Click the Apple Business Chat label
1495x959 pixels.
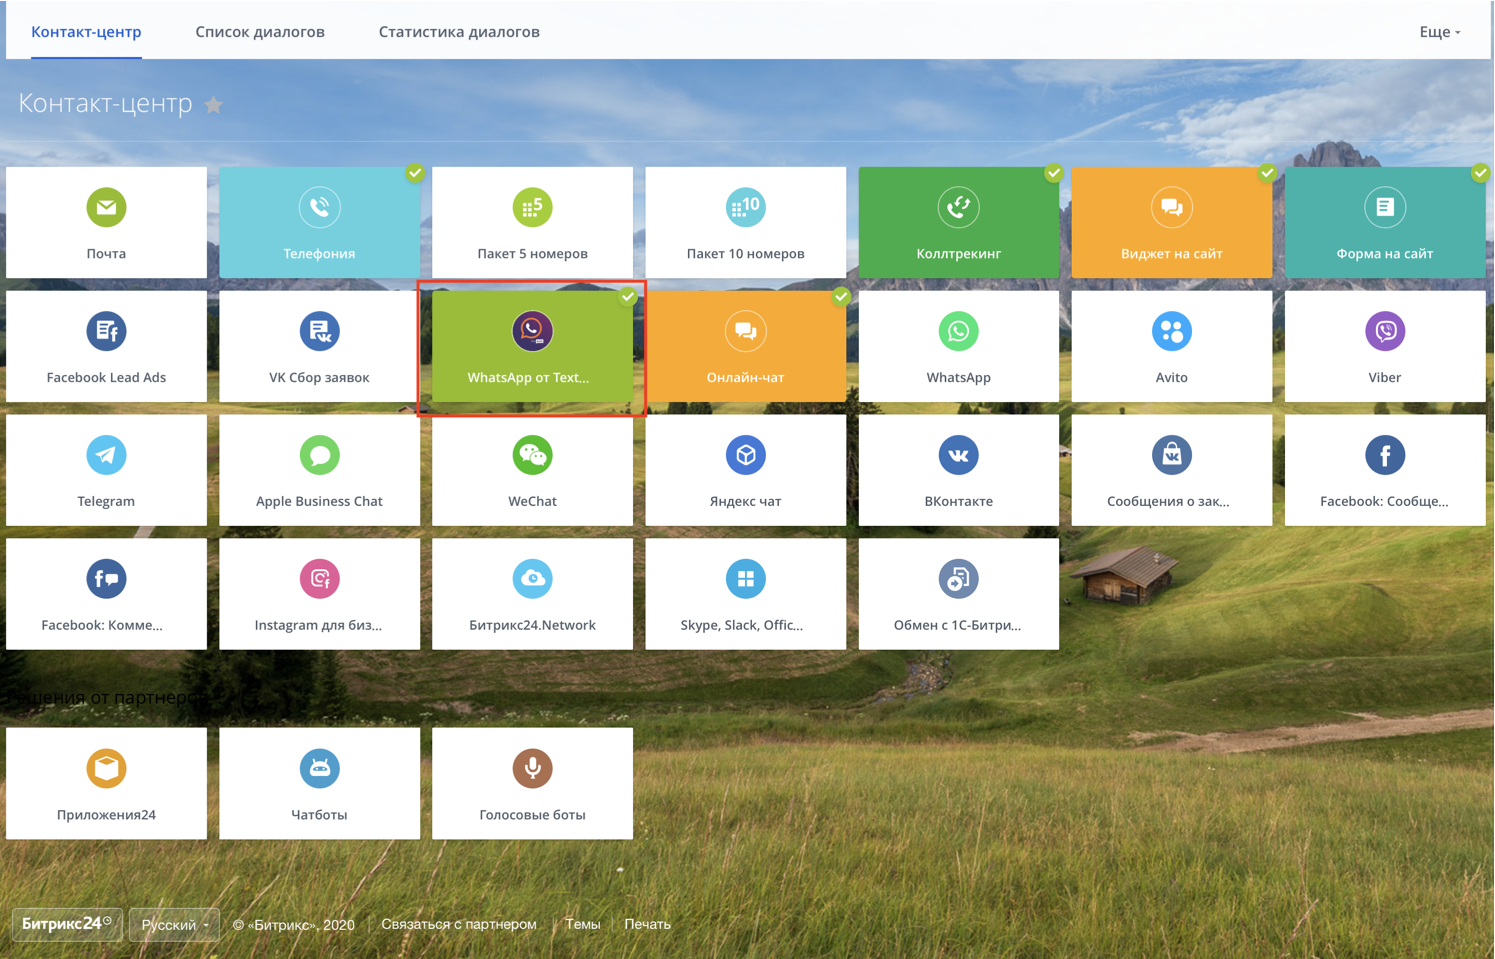click(319, 502)
